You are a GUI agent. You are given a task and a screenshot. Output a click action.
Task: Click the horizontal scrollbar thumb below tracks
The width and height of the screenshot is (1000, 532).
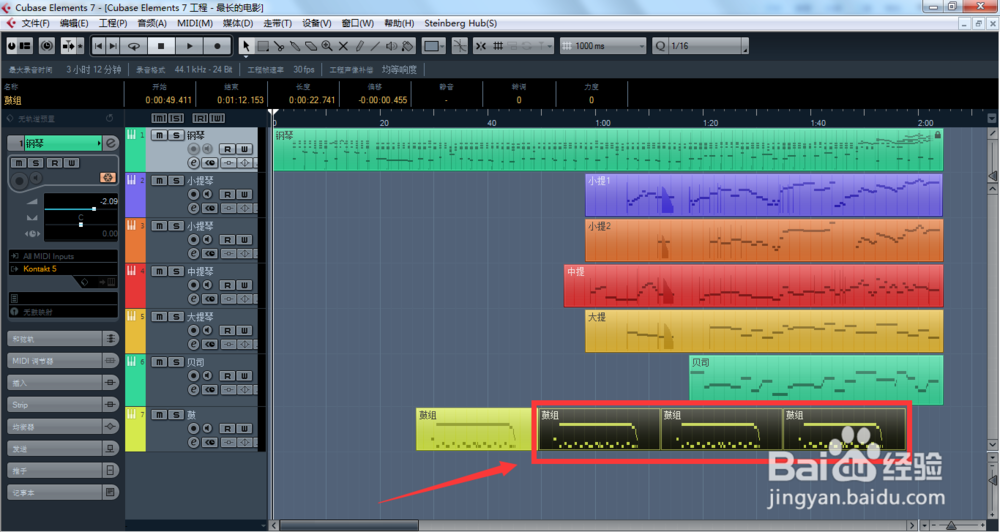pos(349,526)
